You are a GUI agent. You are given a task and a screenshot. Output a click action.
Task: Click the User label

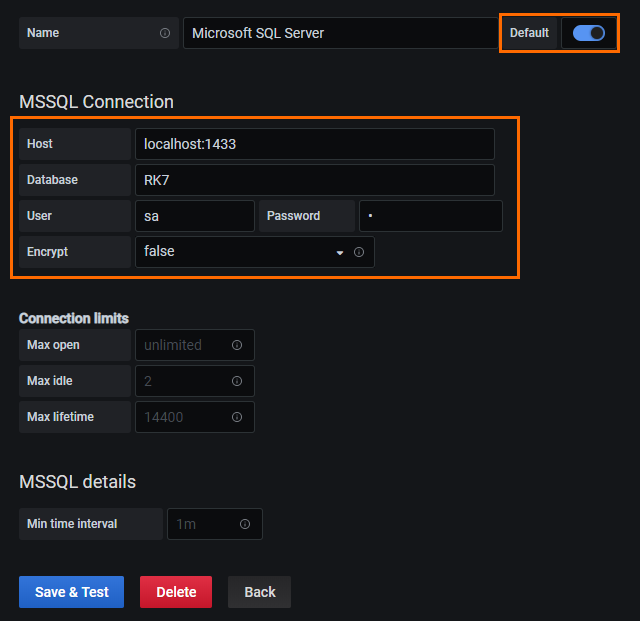[x=39, y=216]
